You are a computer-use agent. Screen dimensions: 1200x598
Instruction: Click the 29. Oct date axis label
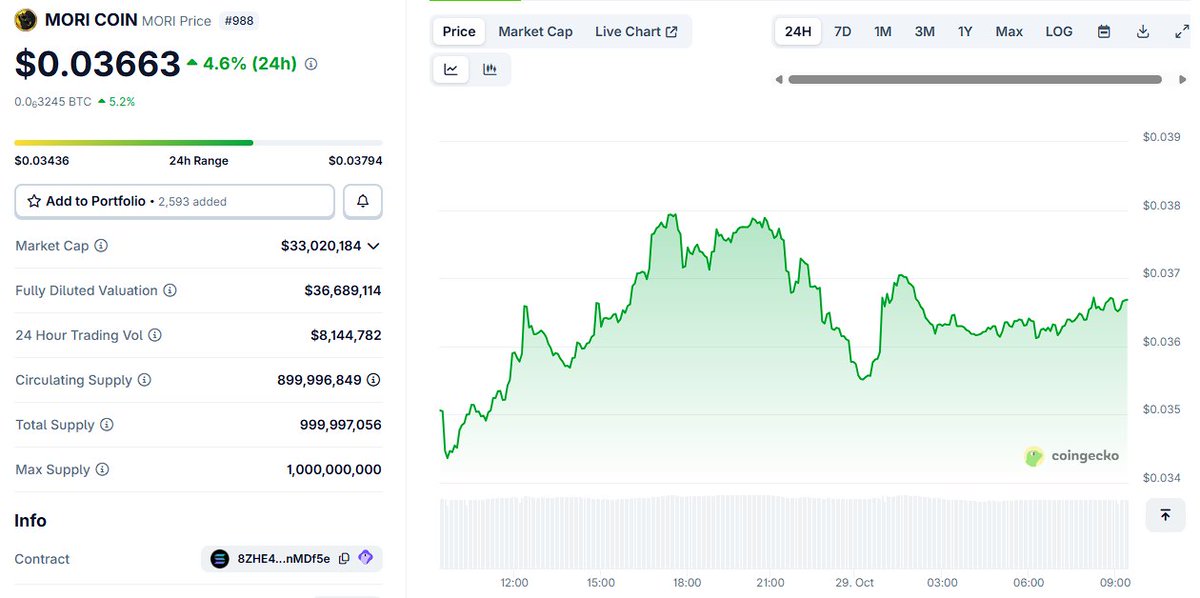(x=856, y=582)
